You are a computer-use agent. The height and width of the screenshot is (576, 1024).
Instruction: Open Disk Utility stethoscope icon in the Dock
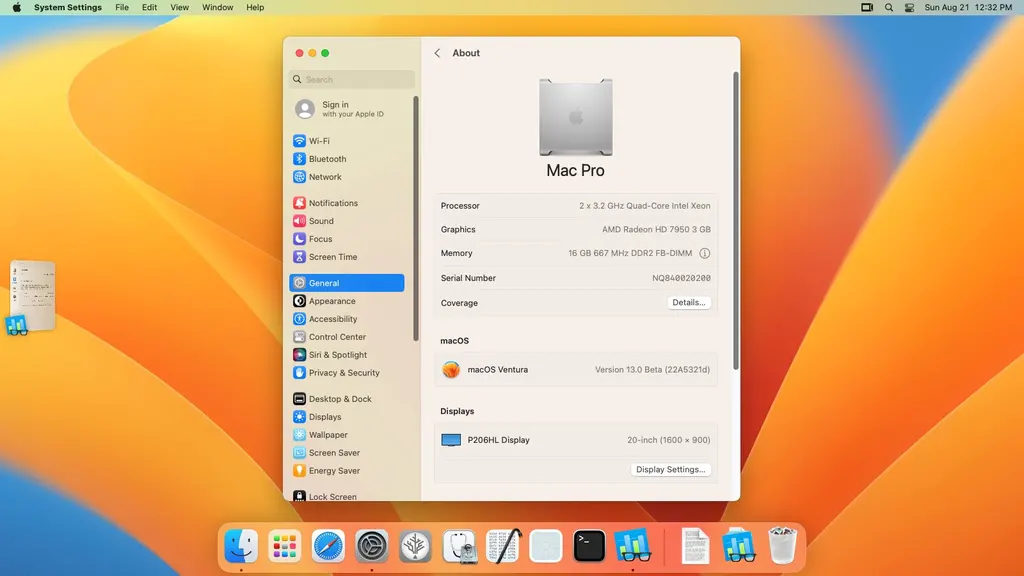point(459,546)
